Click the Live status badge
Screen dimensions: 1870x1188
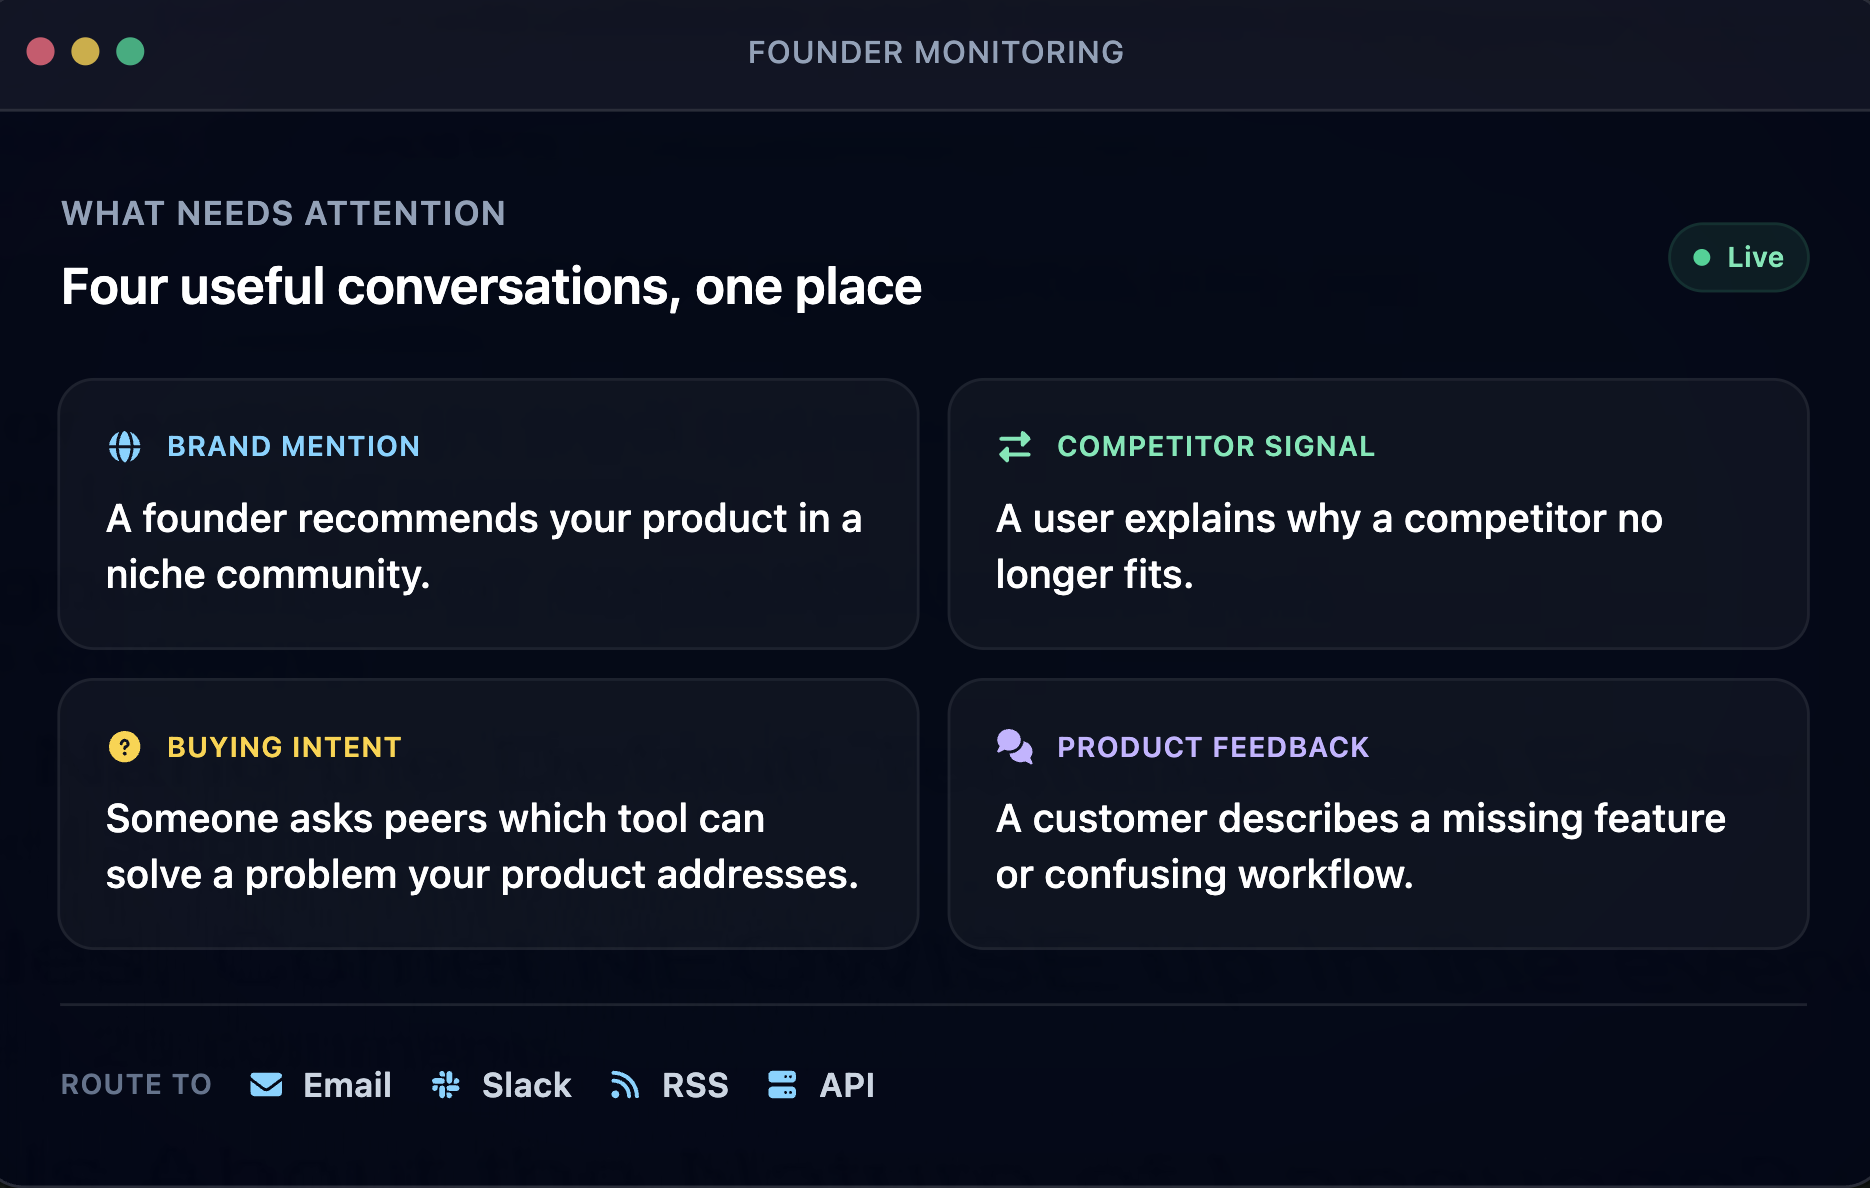(1739, 258)
